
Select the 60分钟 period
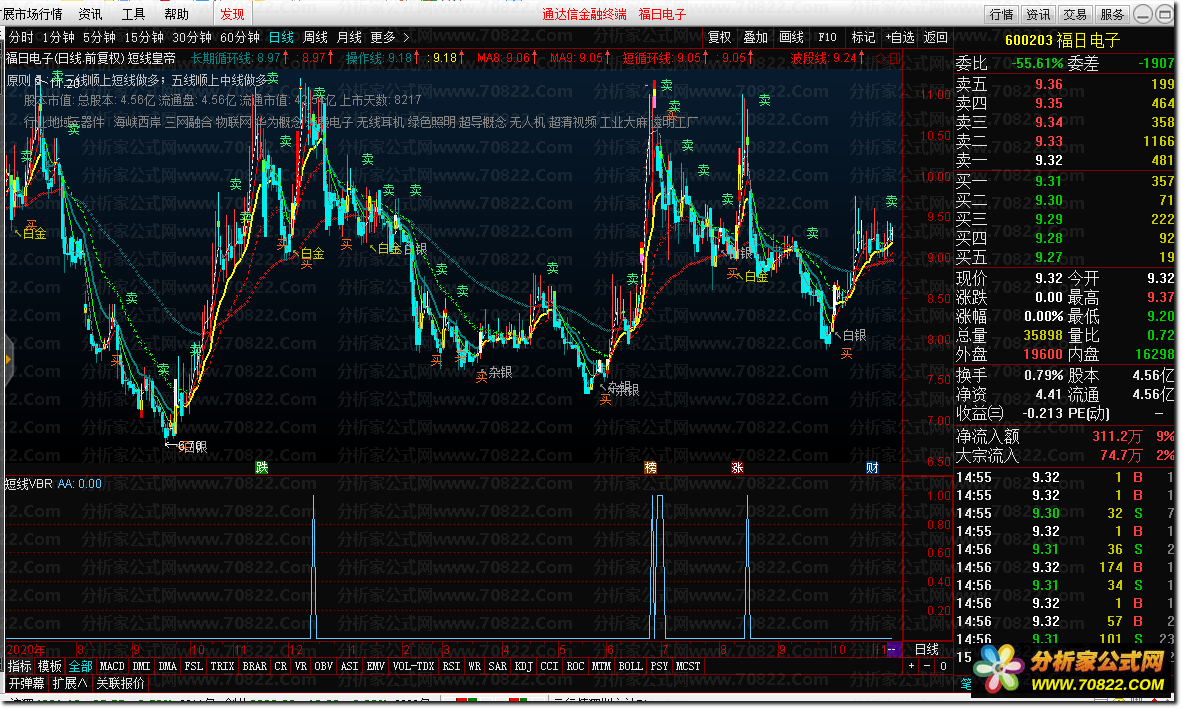240,37
